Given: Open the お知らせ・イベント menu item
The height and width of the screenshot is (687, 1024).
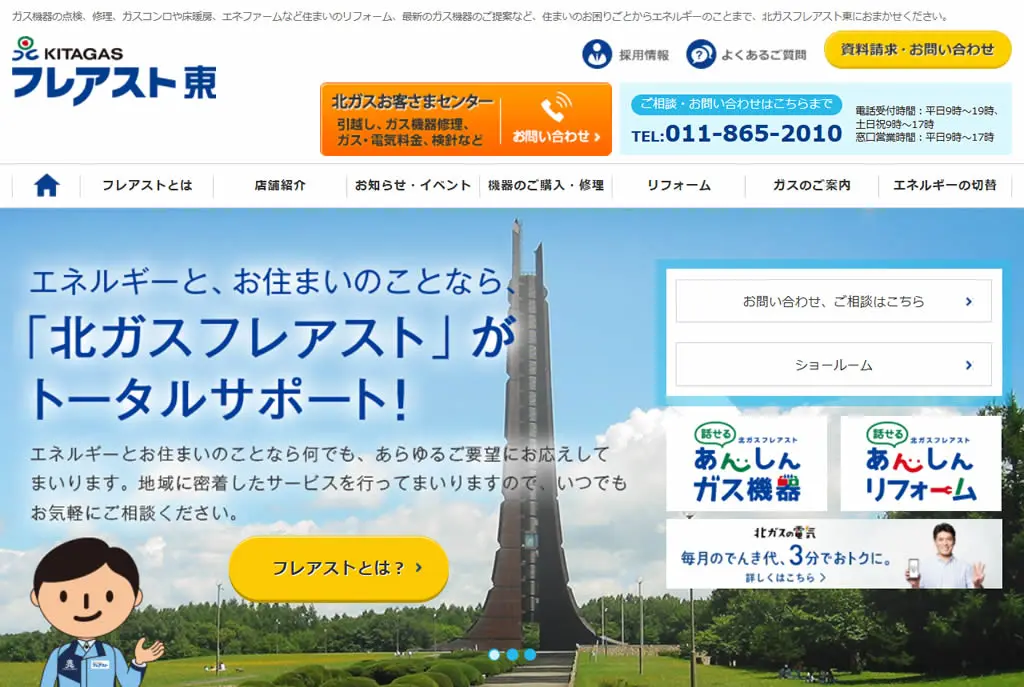Looking at the screenshot, I should 413,185.
